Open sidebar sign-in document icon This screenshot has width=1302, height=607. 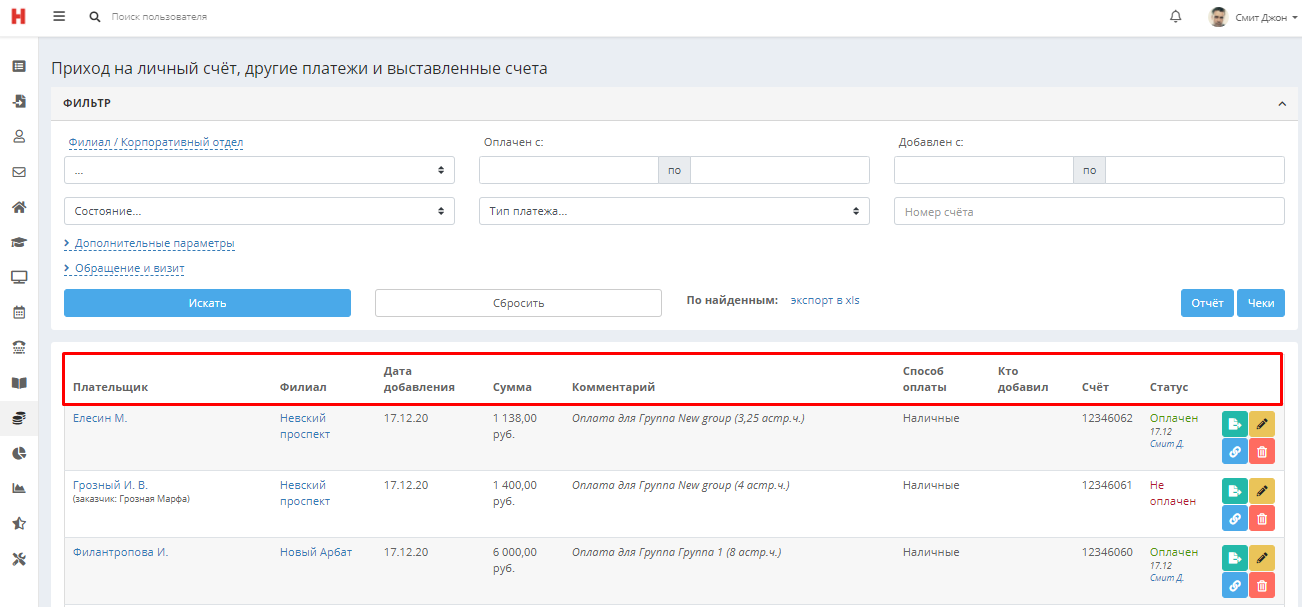pos(18,101)
